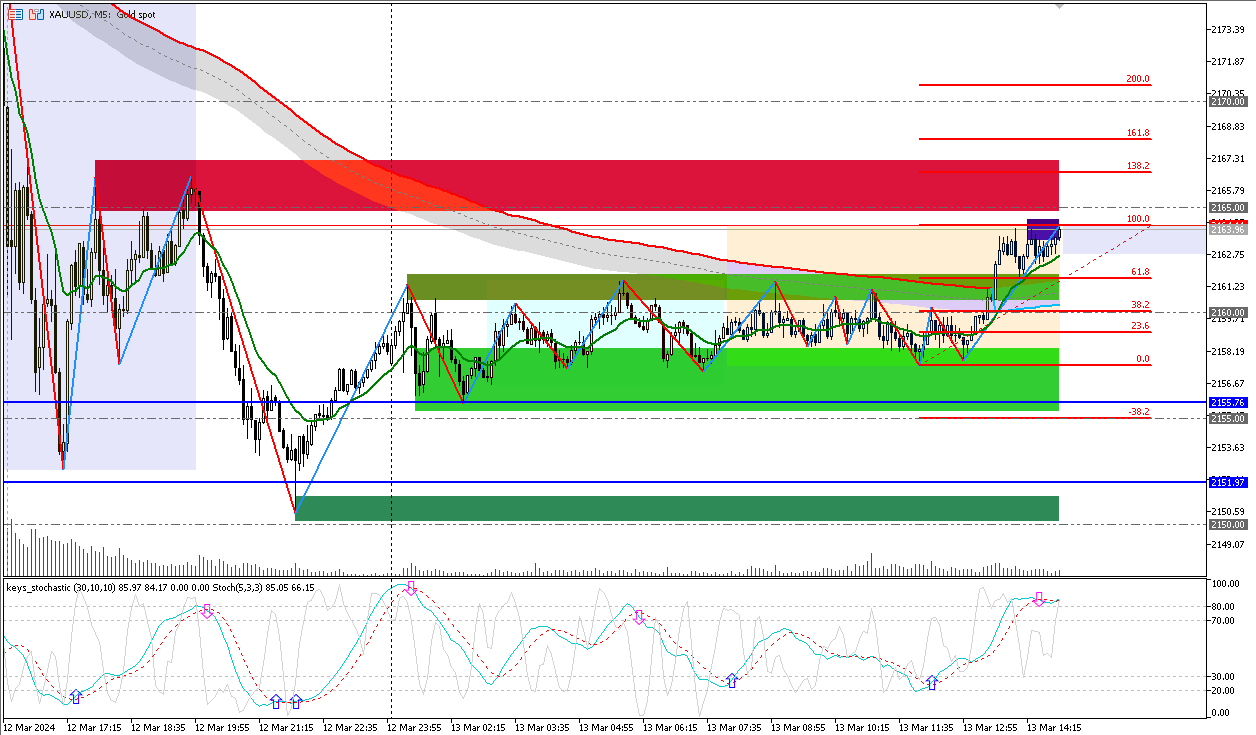Click the 13 Mar 06:15 time label
The width and height of the screenshot is (1256, 735).
tap(670, 727)
